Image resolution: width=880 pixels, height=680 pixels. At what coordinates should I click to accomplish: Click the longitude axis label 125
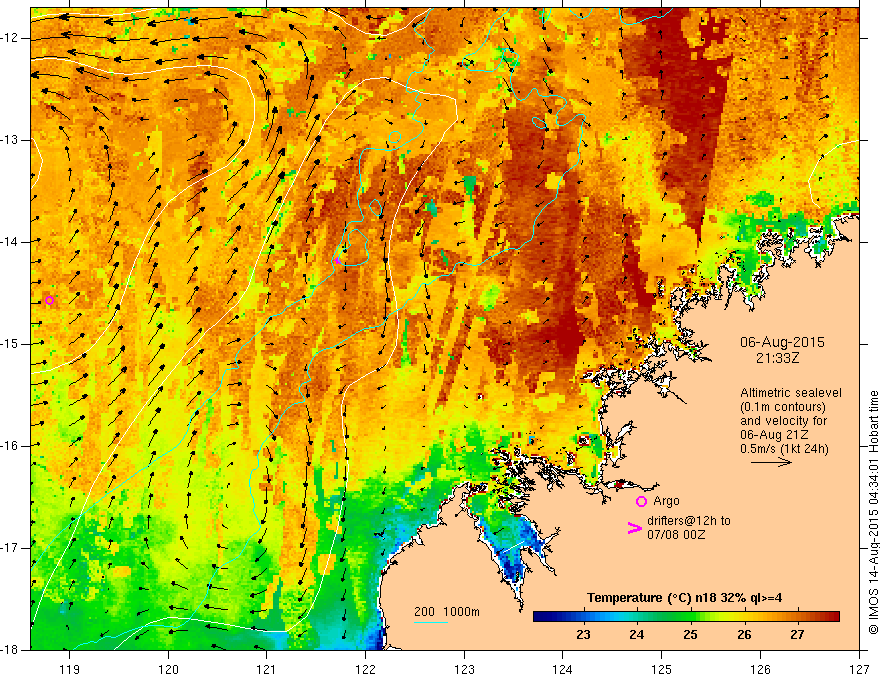(x=661, y=669)
